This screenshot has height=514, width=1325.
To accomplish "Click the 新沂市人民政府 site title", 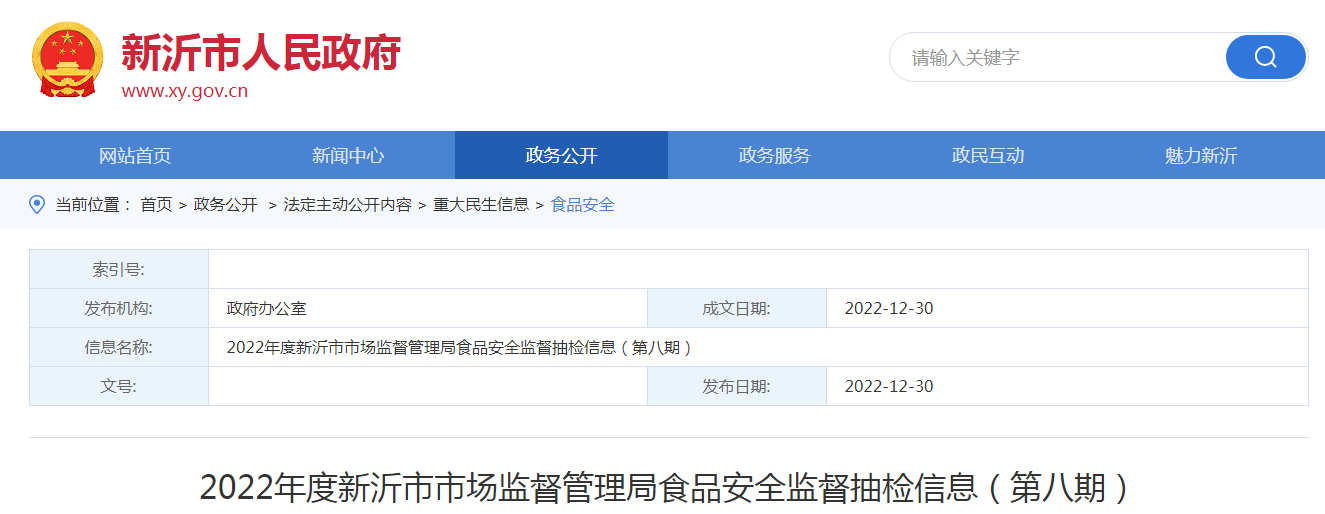I will 261,52.
